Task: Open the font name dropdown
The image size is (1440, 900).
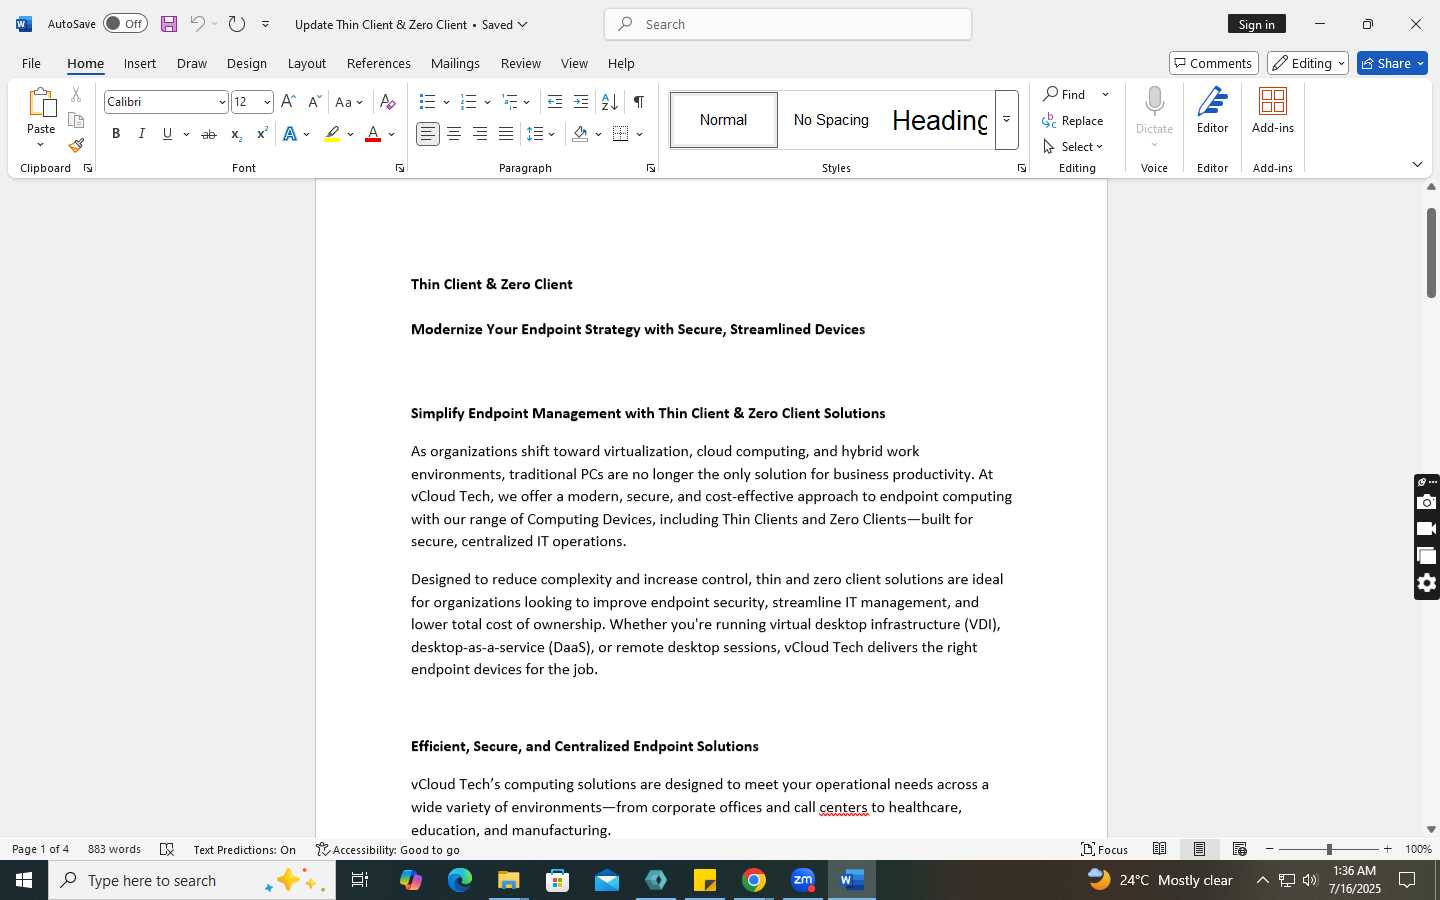Action: click(x=222, y=102)
